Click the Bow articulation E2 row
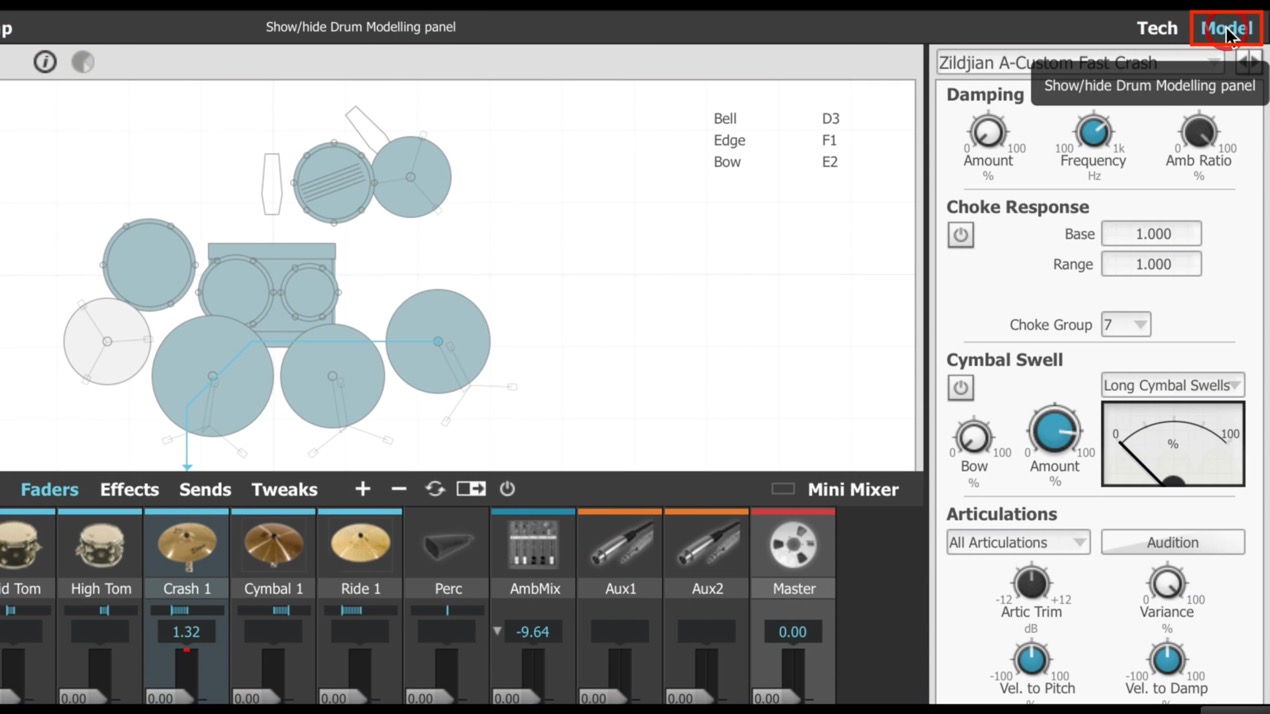This screenshot has height=714, width=1270. pos(777,162)
